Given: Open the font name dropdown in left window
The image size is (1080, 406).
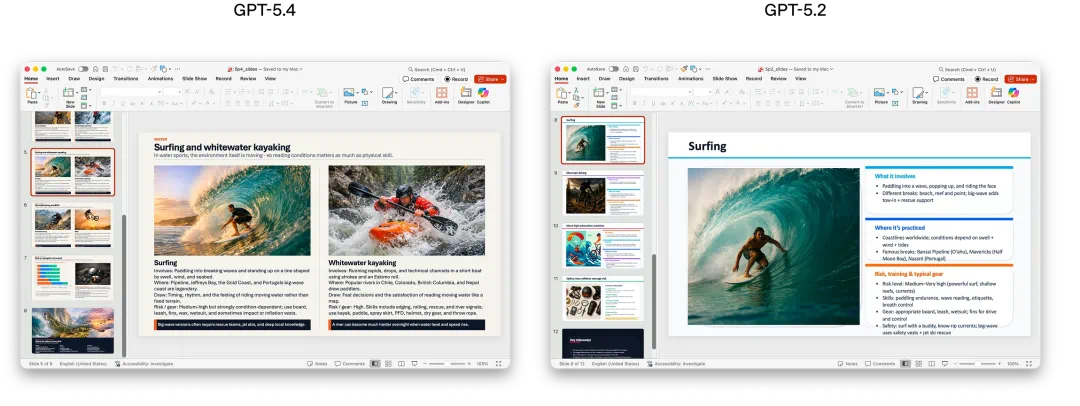Looking at the screenshot, I should 159,91.
